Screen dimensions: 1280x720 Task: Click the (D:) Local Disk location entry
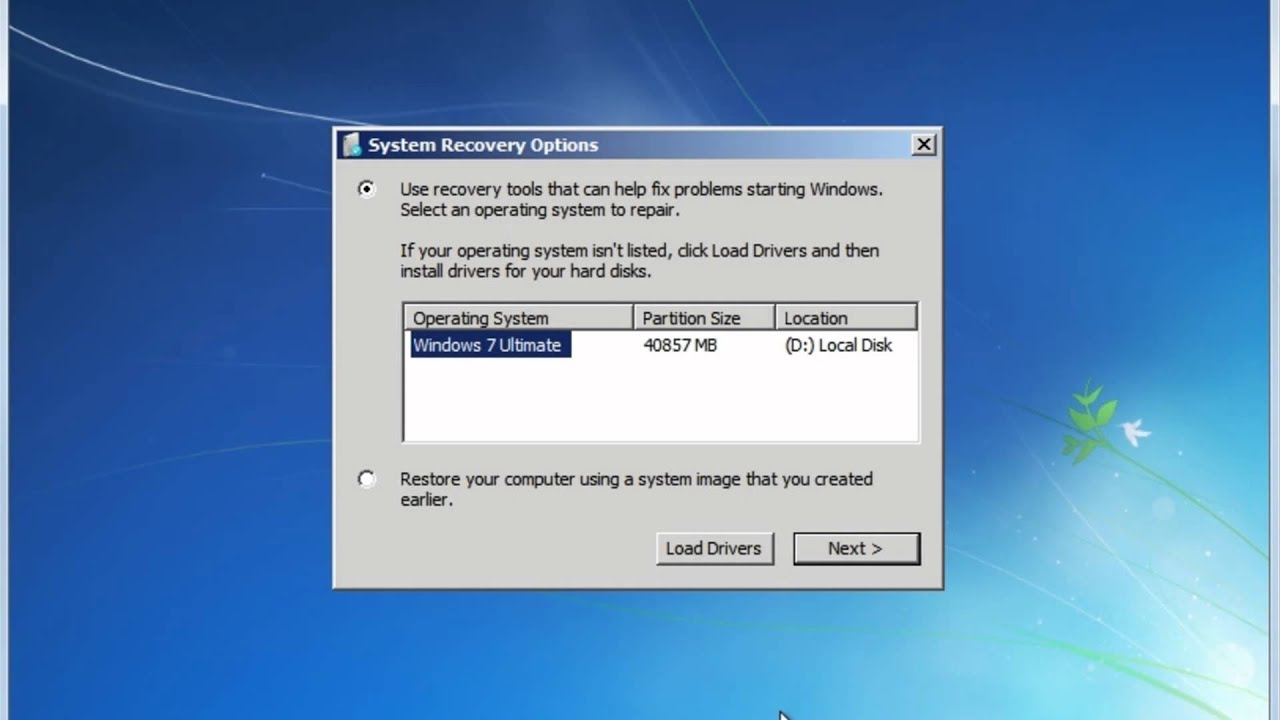[x=838, y=345]
